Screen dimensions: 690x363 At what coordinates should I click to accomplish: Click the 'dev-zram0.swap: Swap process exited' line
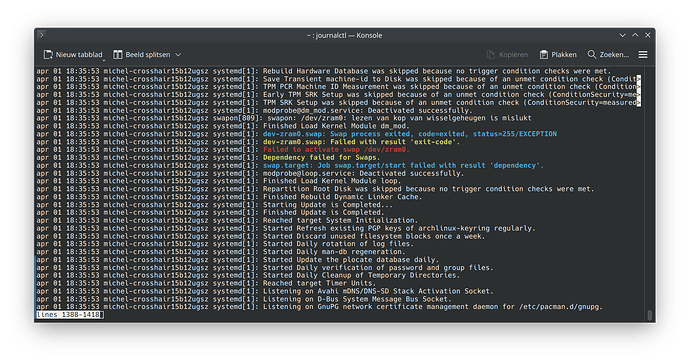tap(410, 134)
